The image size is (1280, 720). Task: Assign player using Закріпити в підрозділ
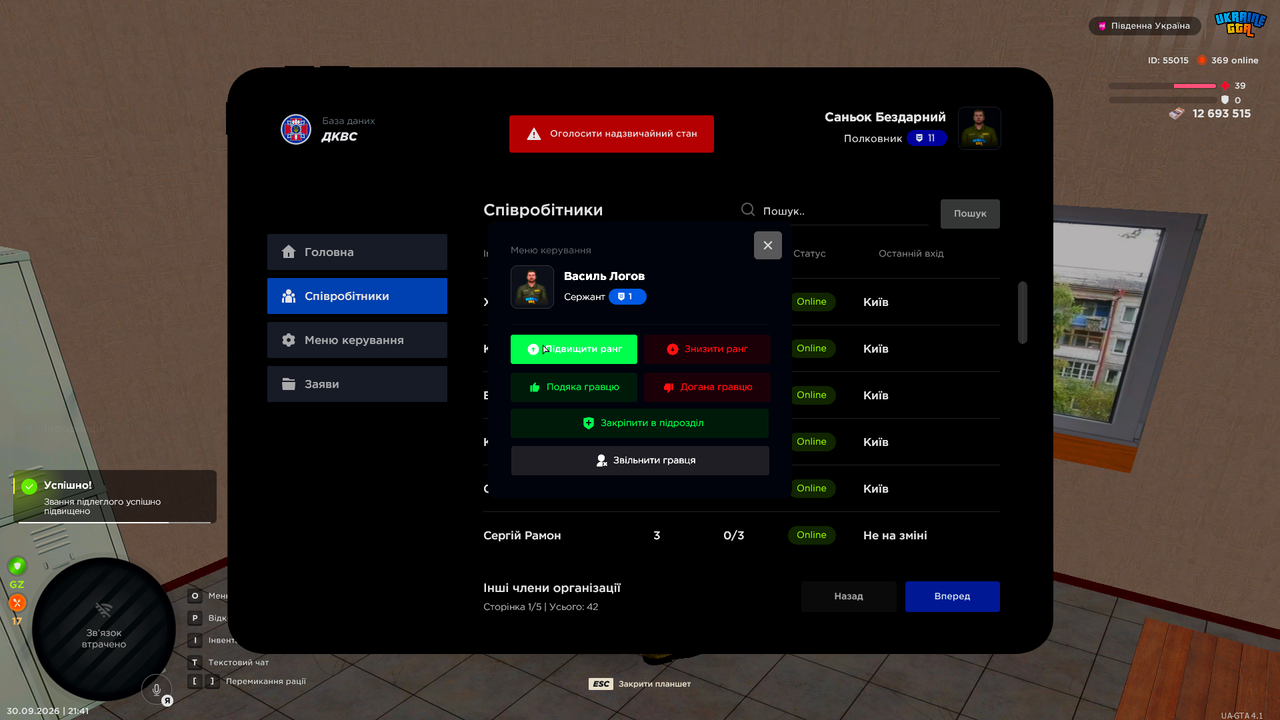point(640,423)
